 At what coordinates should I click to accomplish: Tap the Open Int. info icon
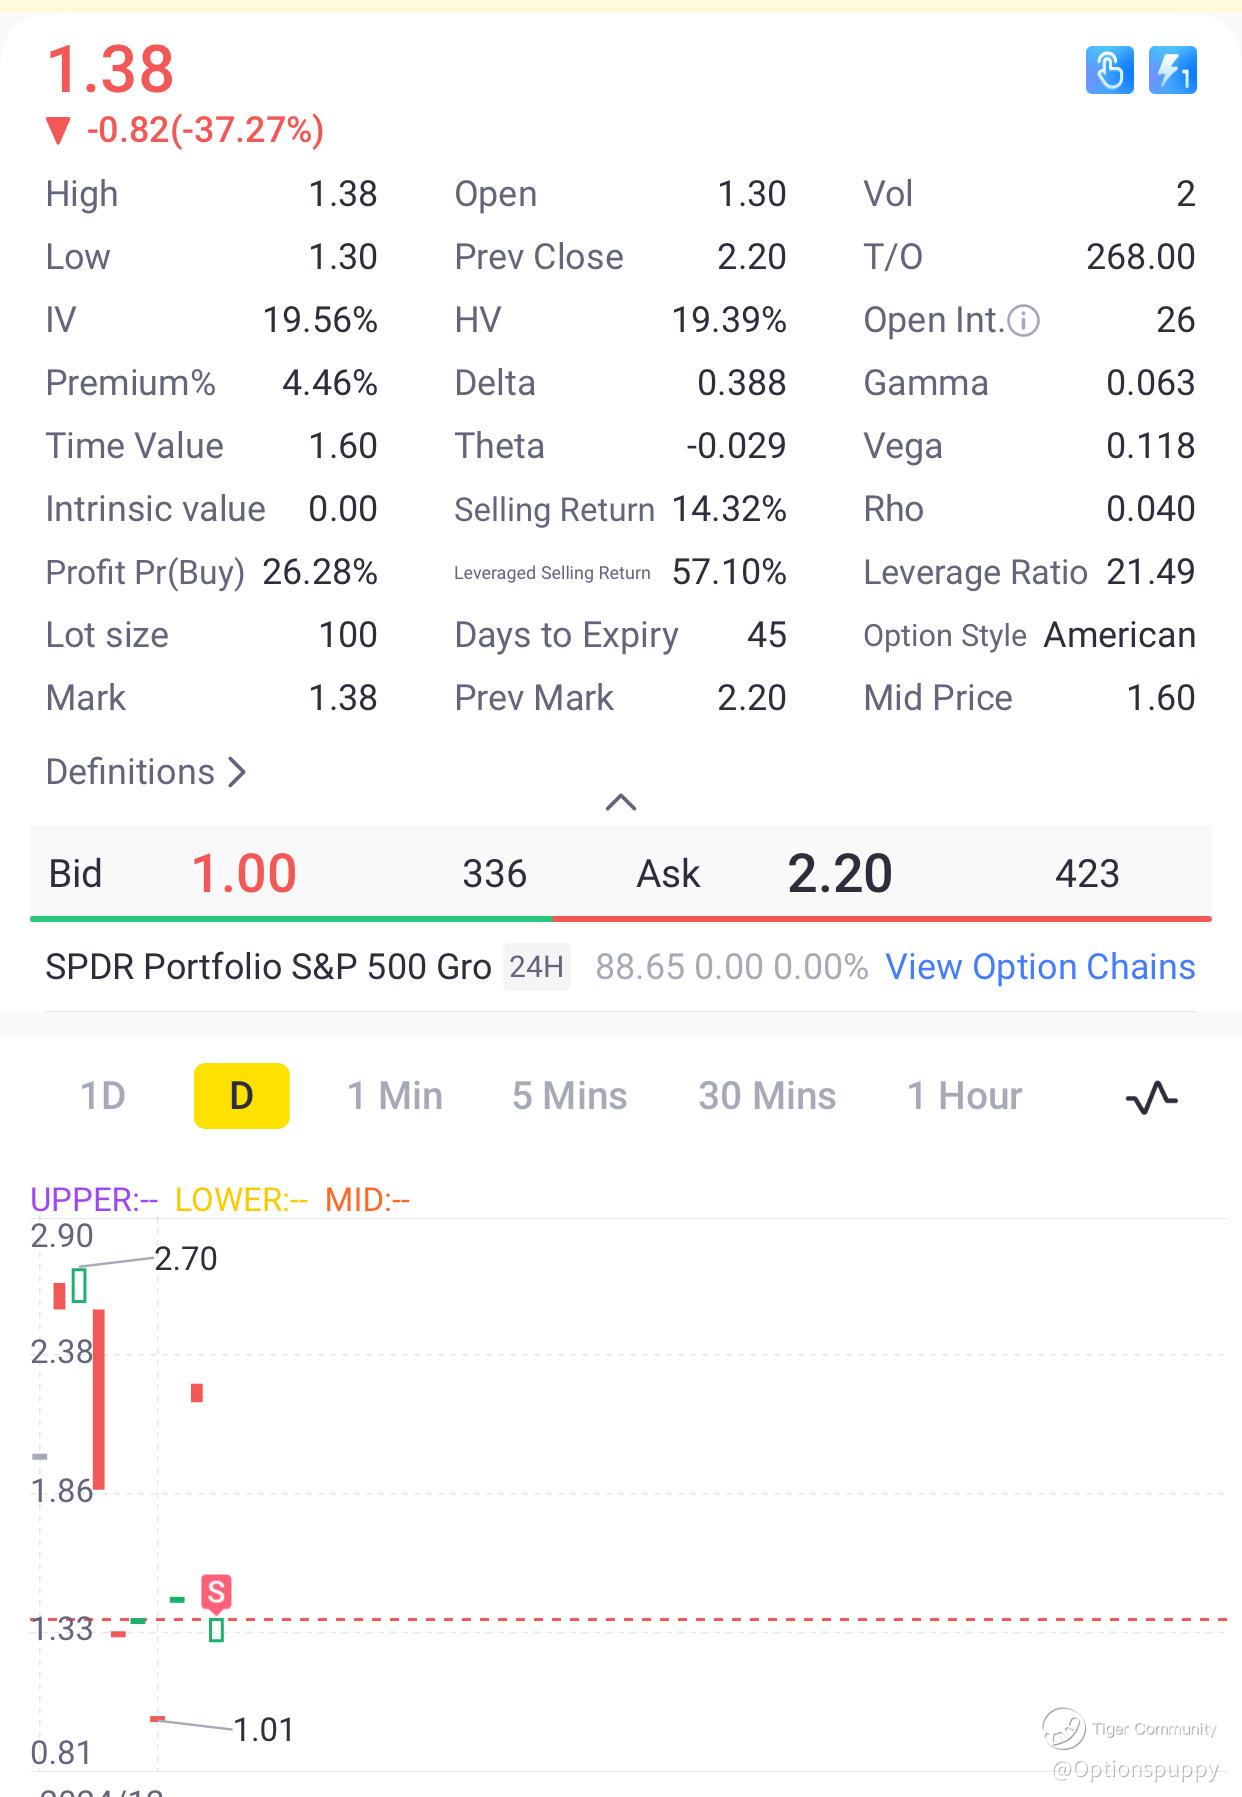click(x=1024, y=321)
